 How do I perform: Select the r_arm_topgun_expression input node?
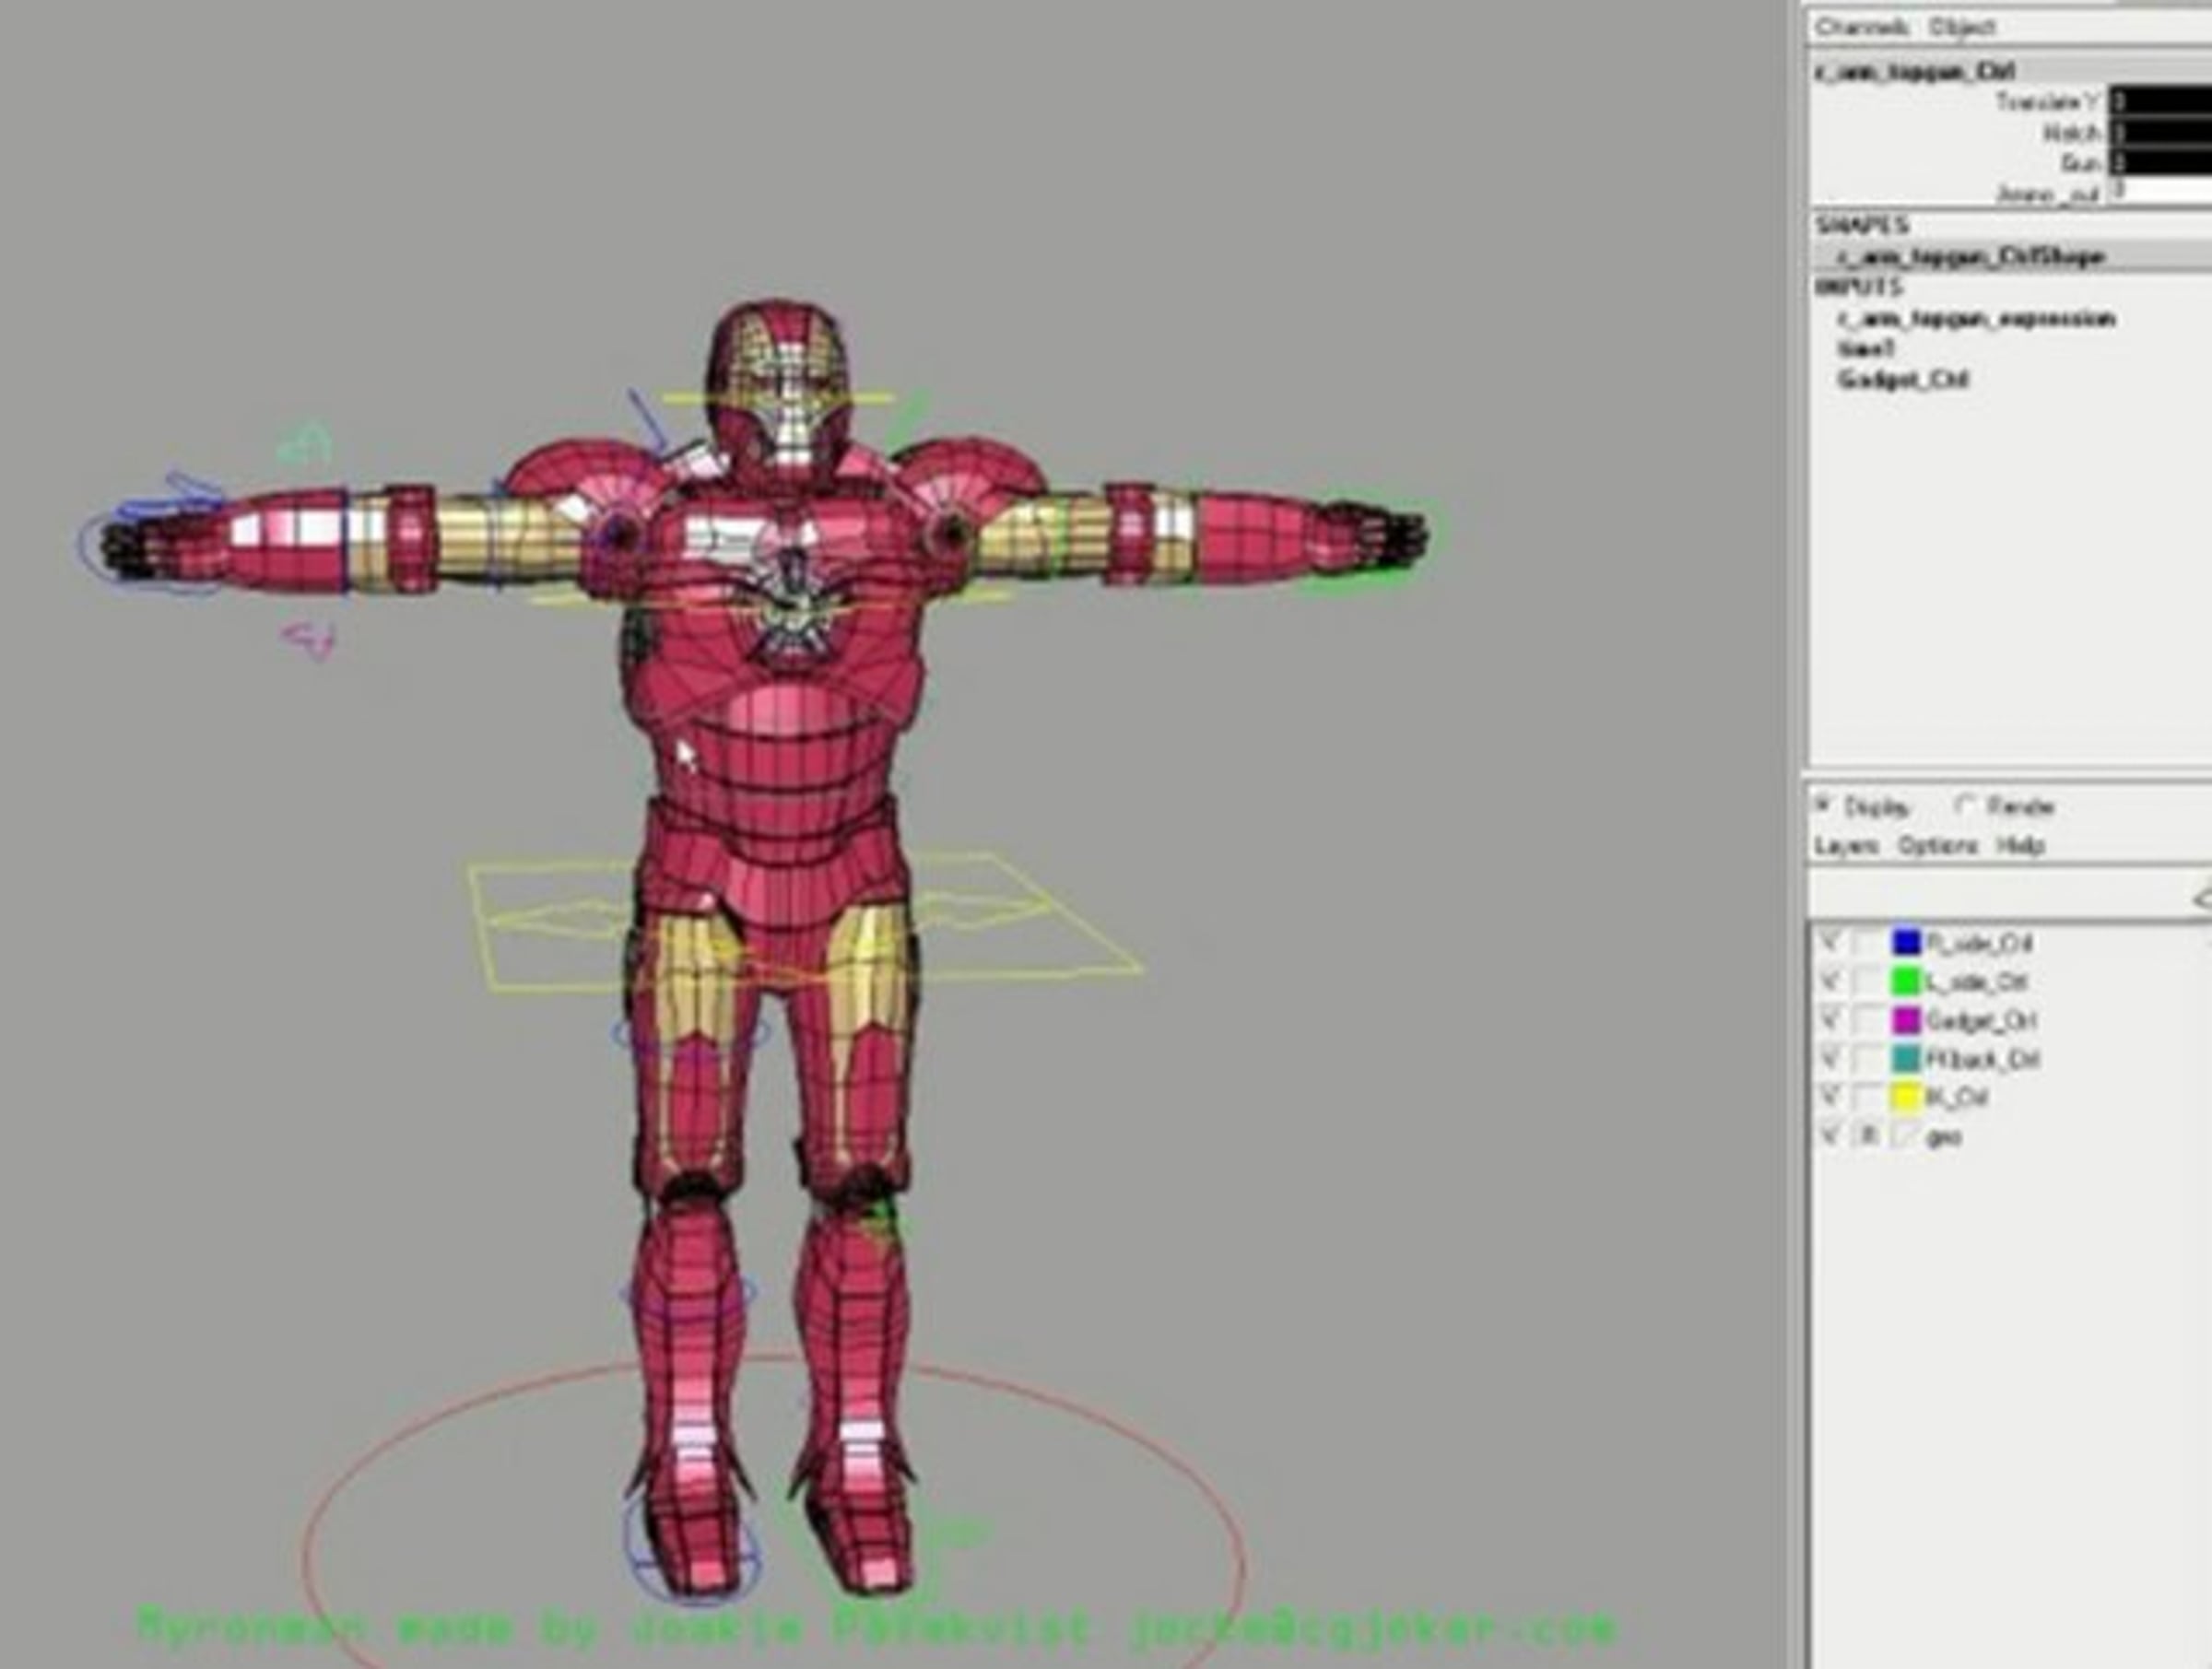[x=1976, y=319]
